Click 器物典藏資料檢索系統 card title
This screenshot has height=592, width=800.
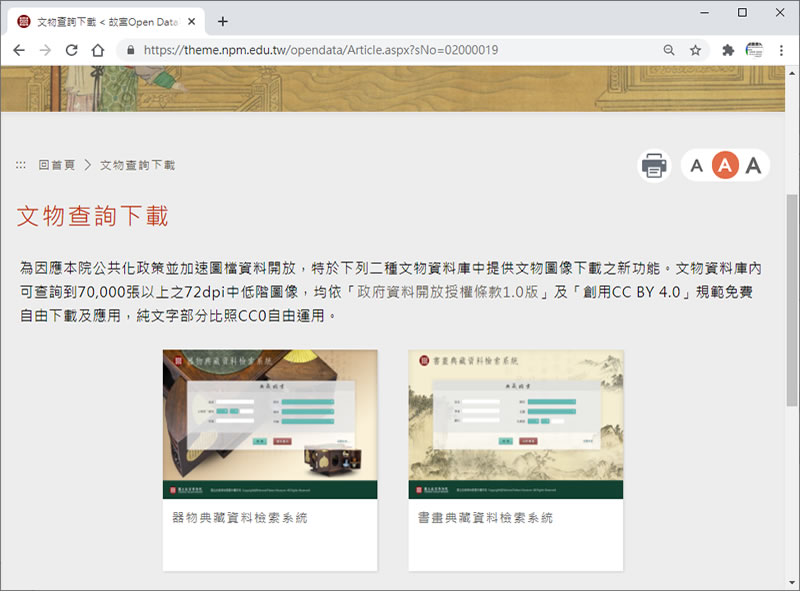[240, 518]
